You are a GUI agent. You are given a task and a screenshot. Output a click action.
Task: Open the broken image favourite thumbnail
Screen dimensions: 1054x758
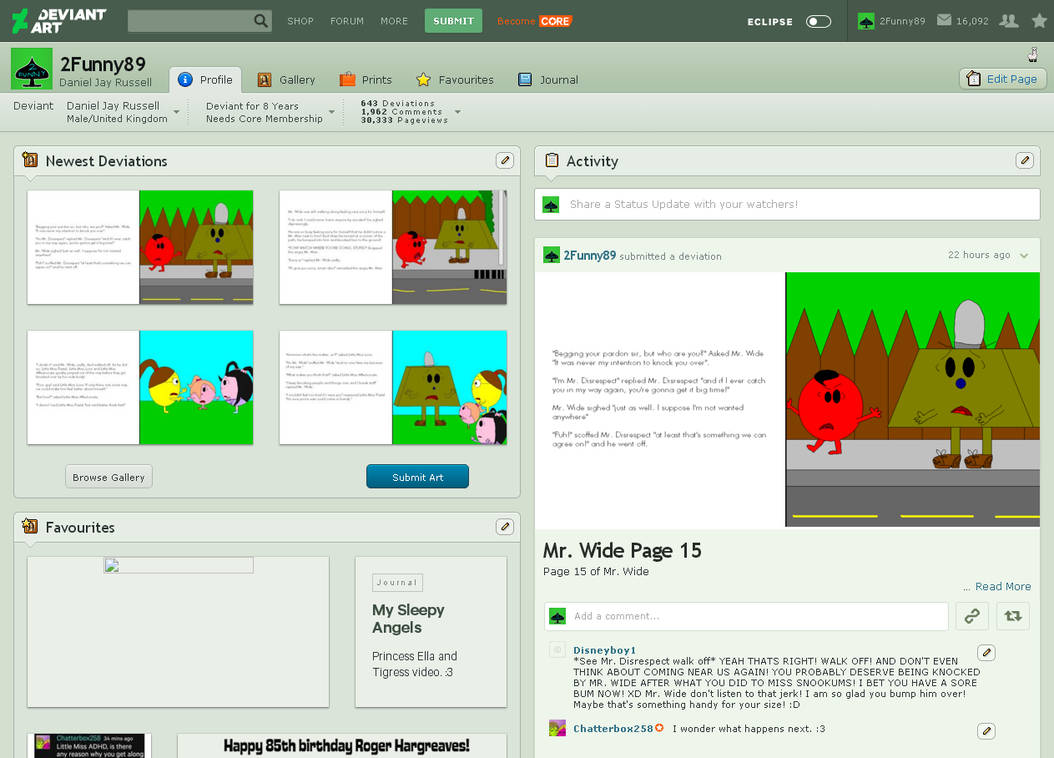tap(178, 632)
